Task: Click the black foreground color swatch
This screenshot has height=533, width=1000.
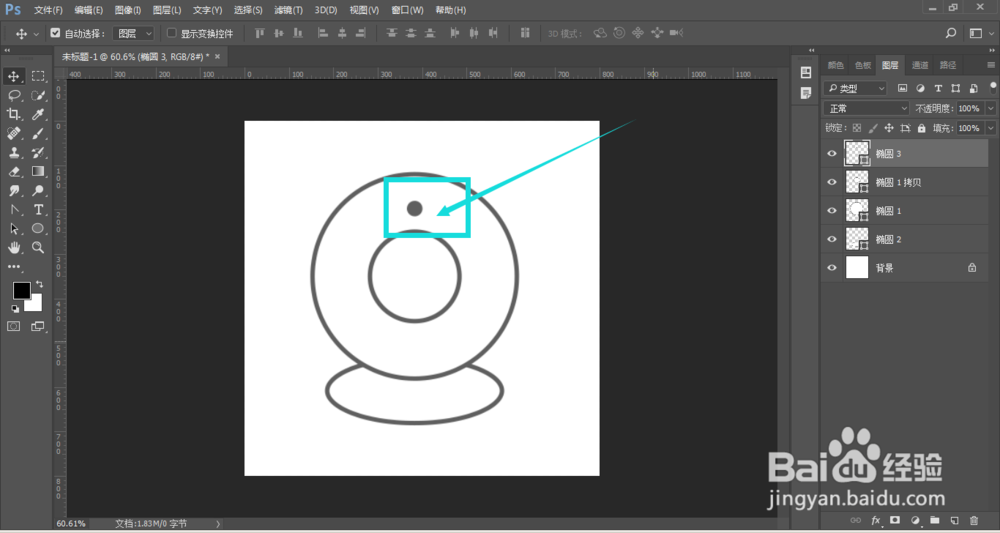Action: (x=20, y=290)
